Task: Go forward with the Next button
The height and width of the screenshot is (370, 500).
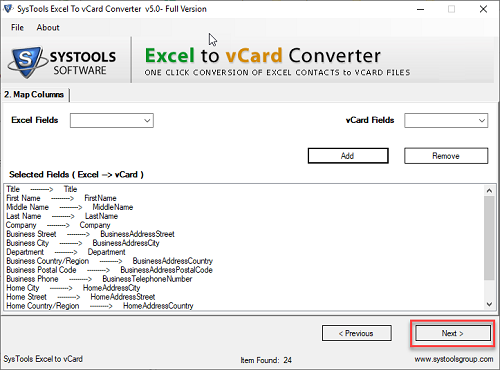Action: click(453, 333)
